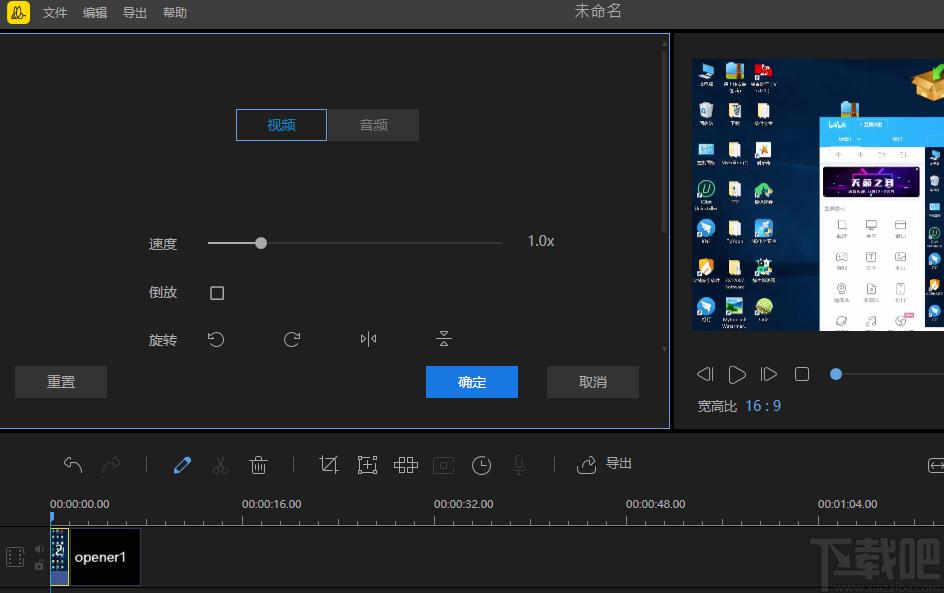Select the edit pencil tool
Image resolution: width=944 pixels, height=593 pixels.
[182, 465]
